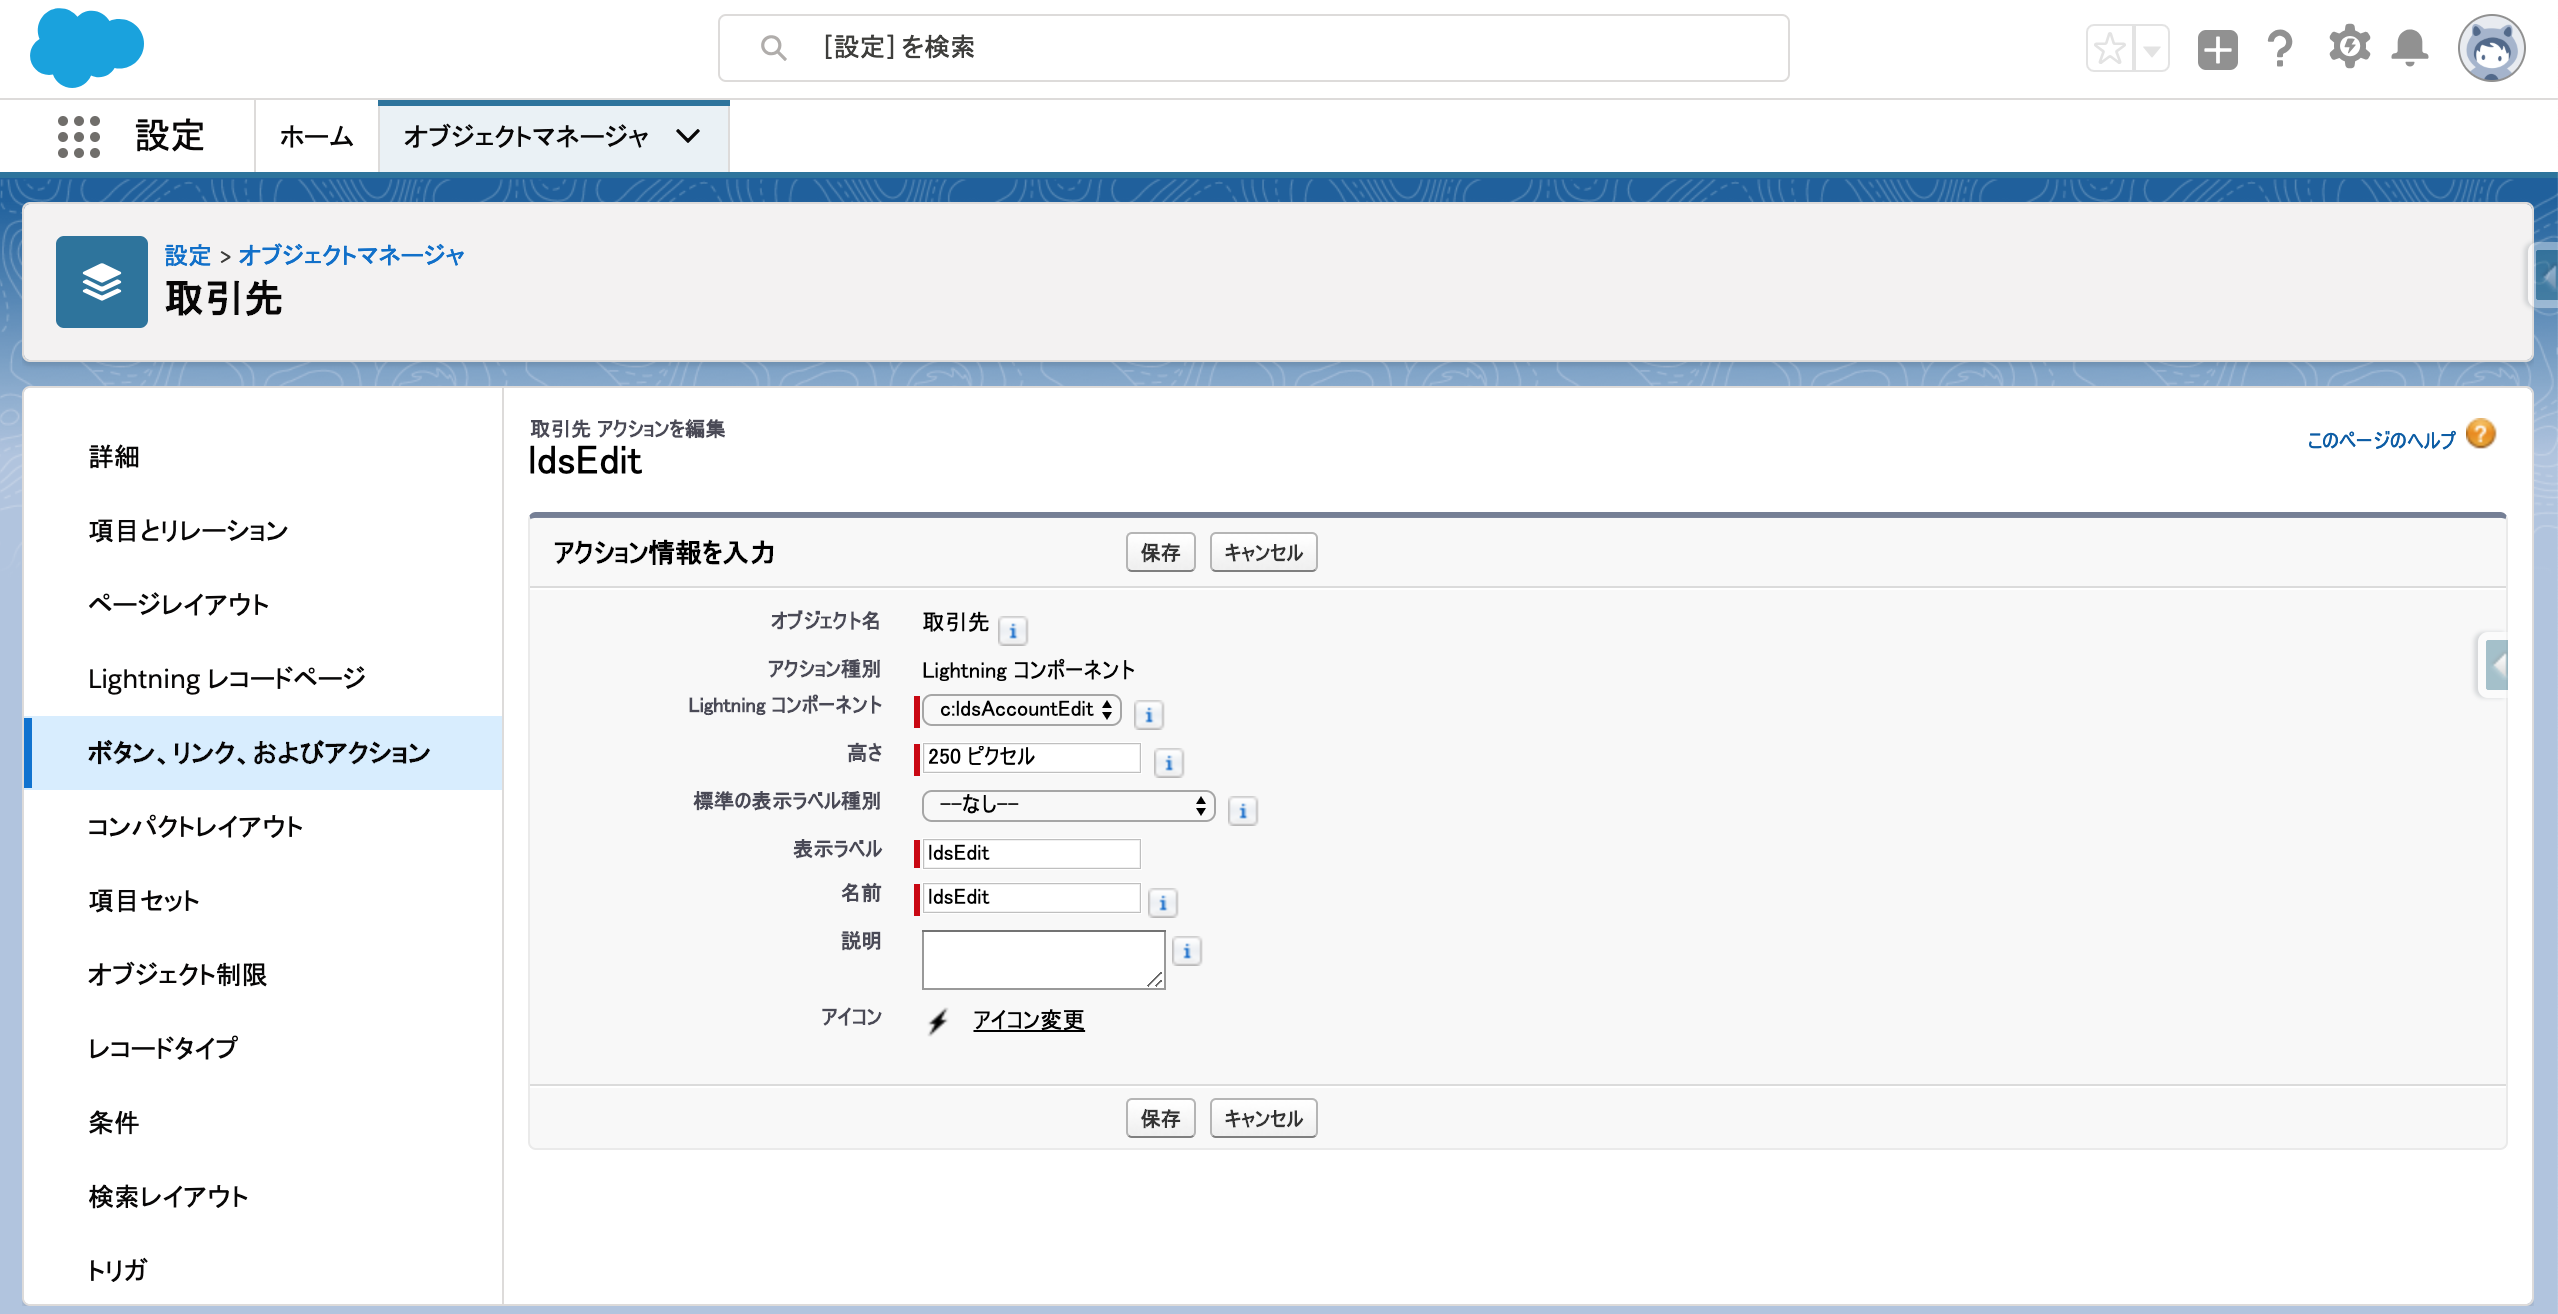Image resolution: width=2558 pixels, height=1314 pixels.
Task: Click info icon beside Lightning コンポーネント dropdown
Action: (x=1149, y=715)
